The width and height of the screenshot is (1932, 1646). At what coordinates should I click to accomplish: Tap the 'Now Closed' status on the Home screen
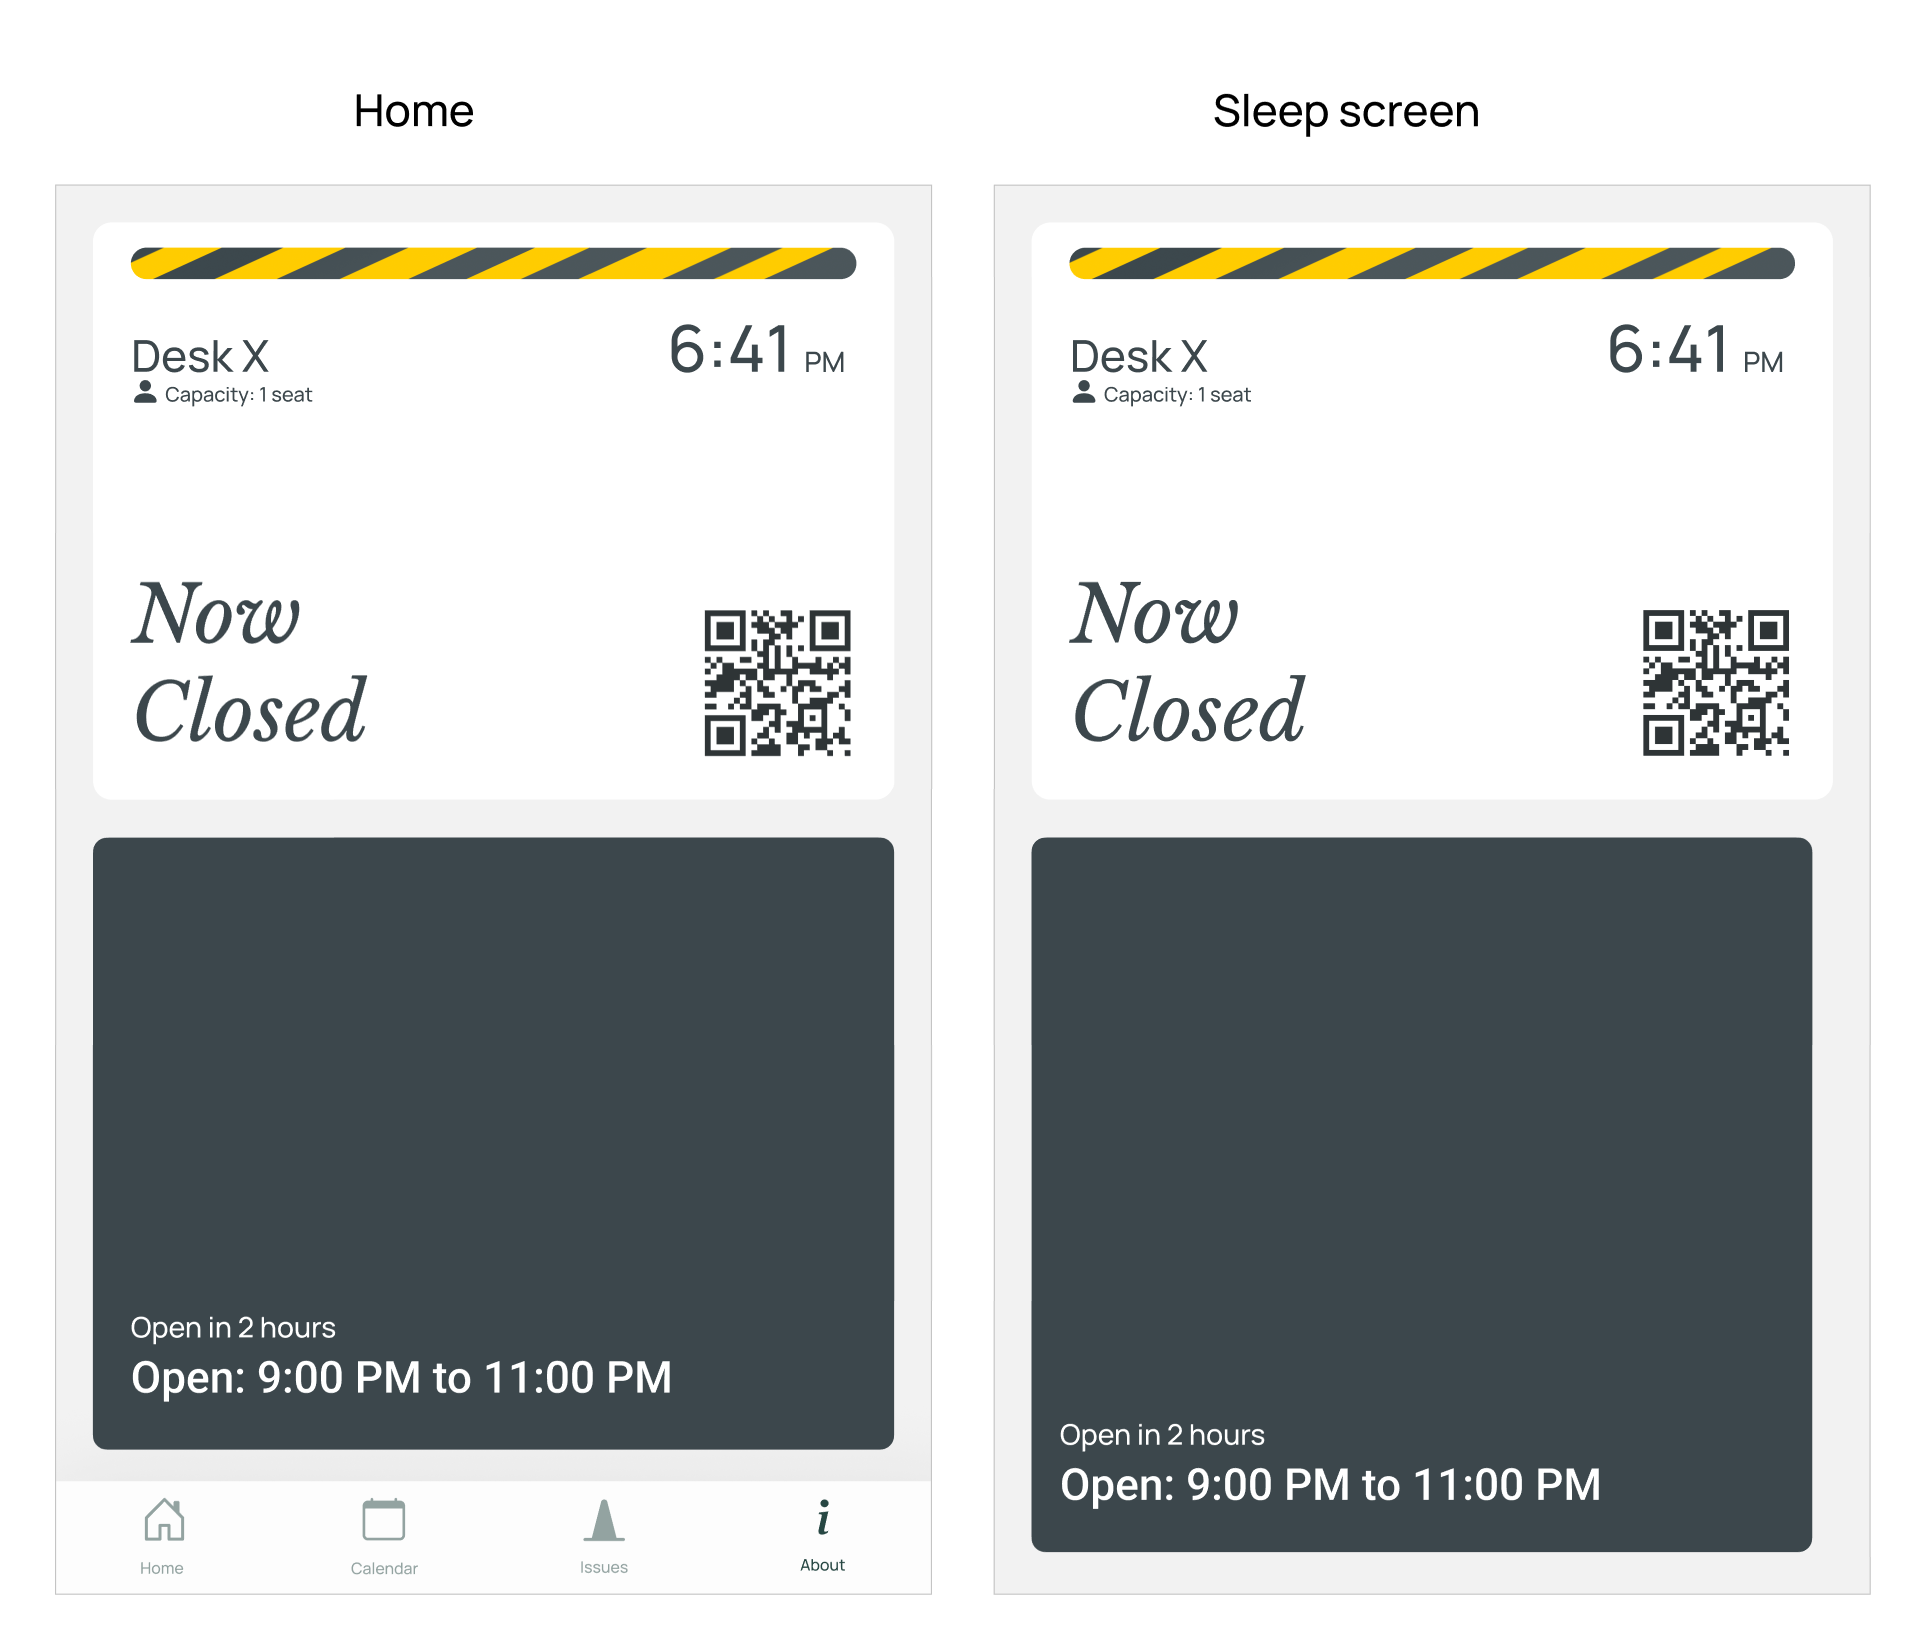[x=250, y=662]
